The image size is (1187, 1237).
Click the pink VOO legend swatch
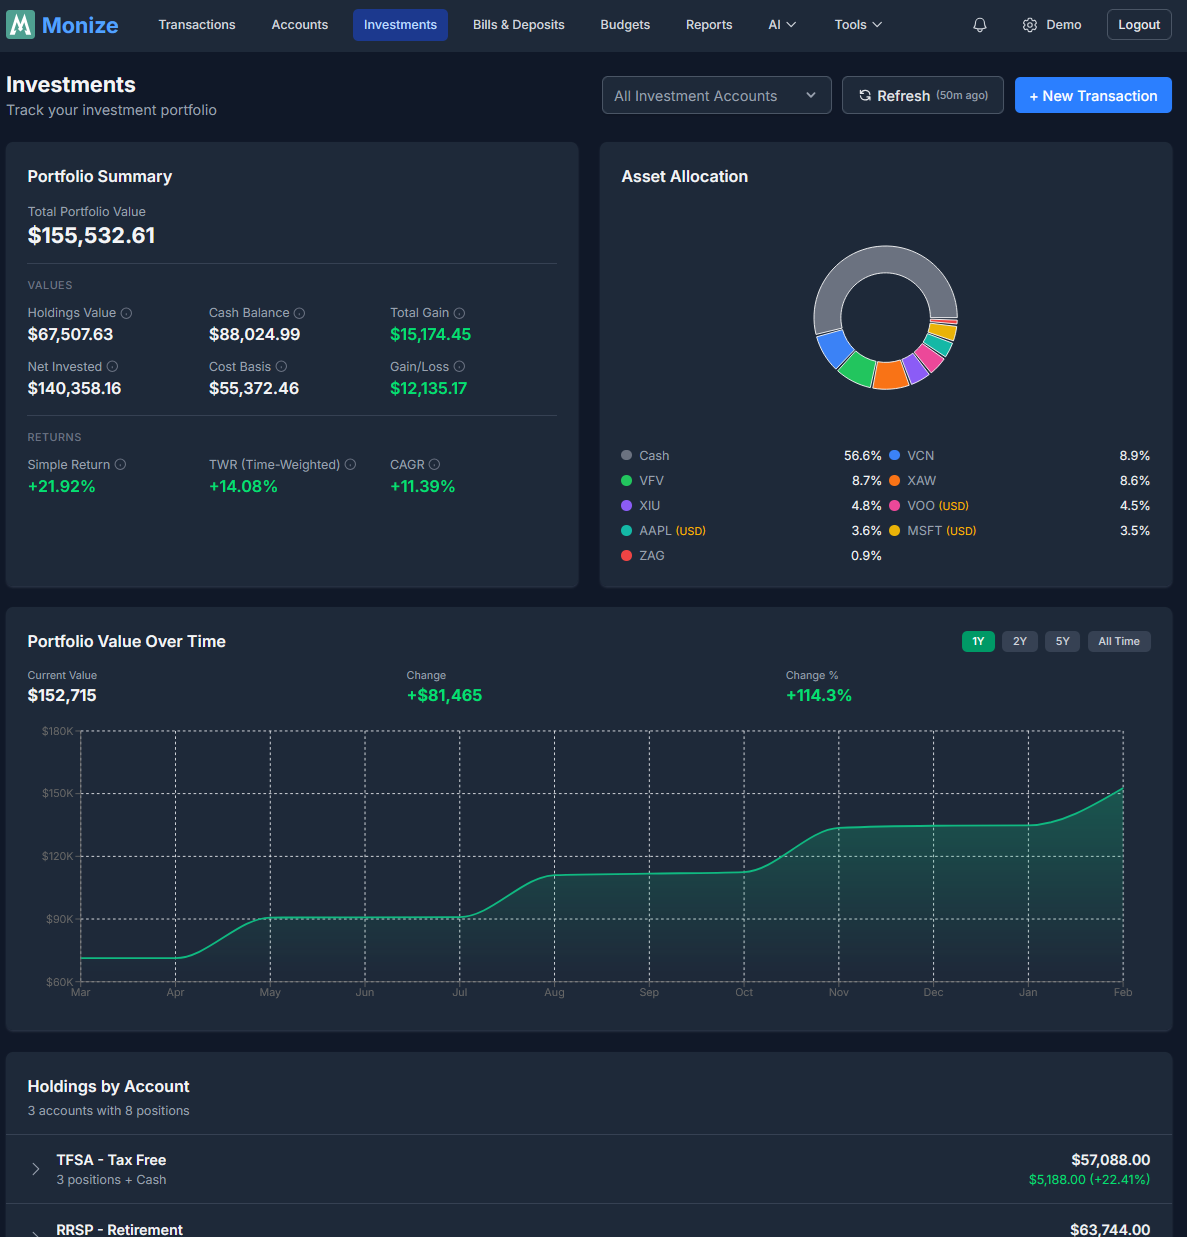pyautogui.click(x=894, y=505)
